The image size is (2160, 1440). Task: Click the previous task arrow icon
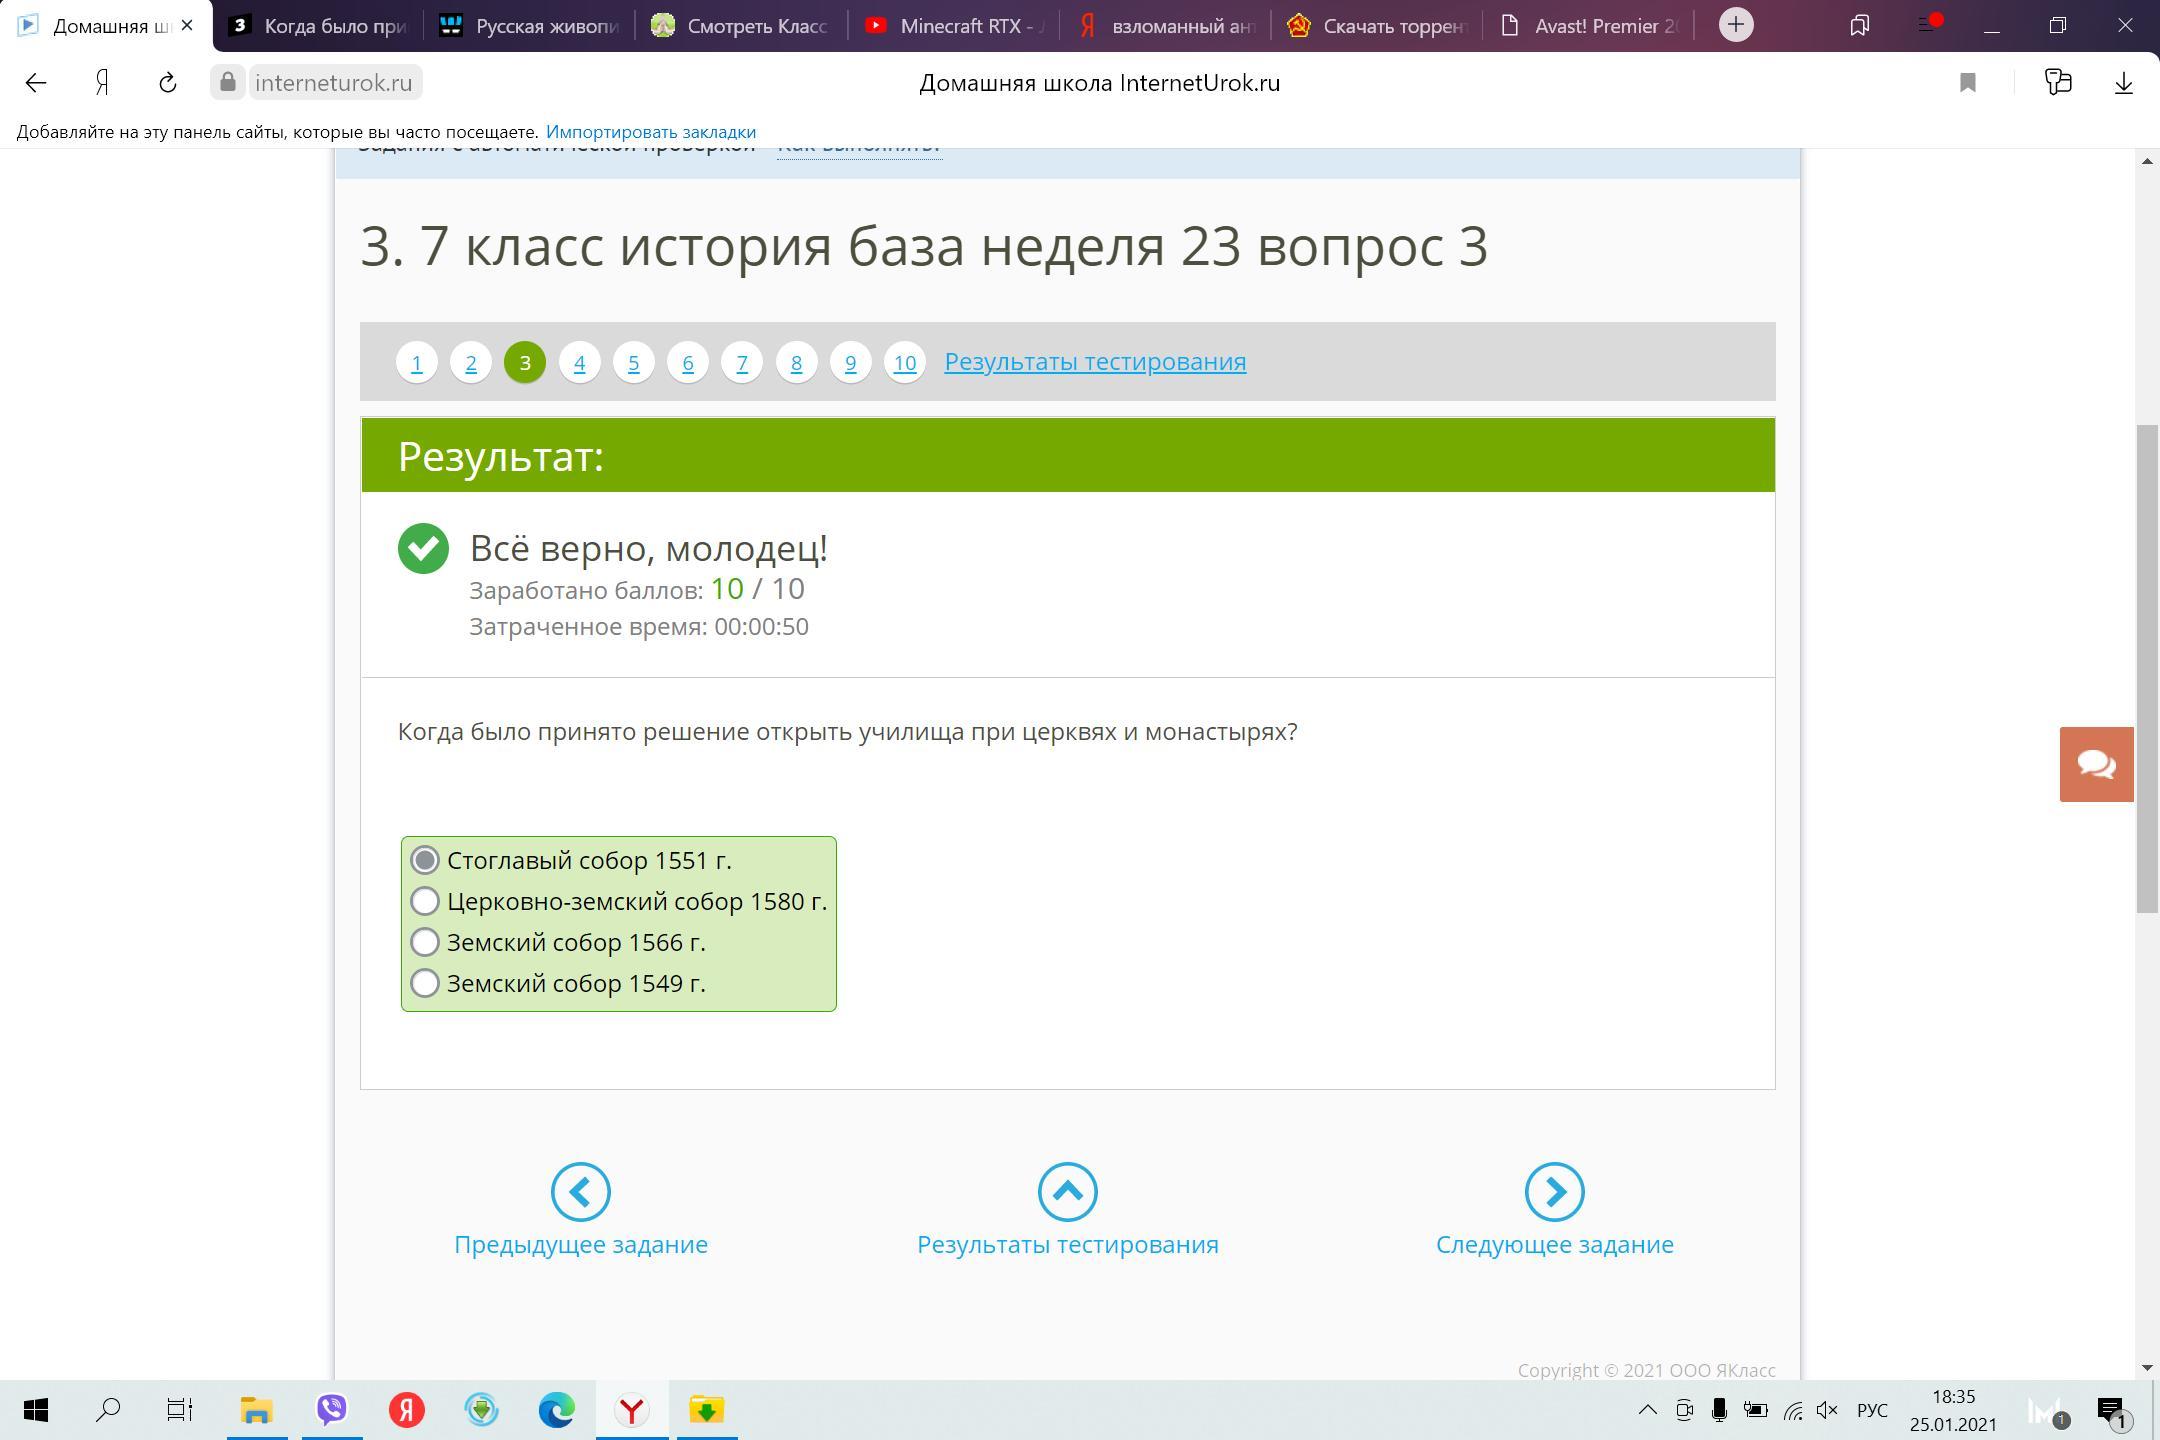(x=580, y=1191)
